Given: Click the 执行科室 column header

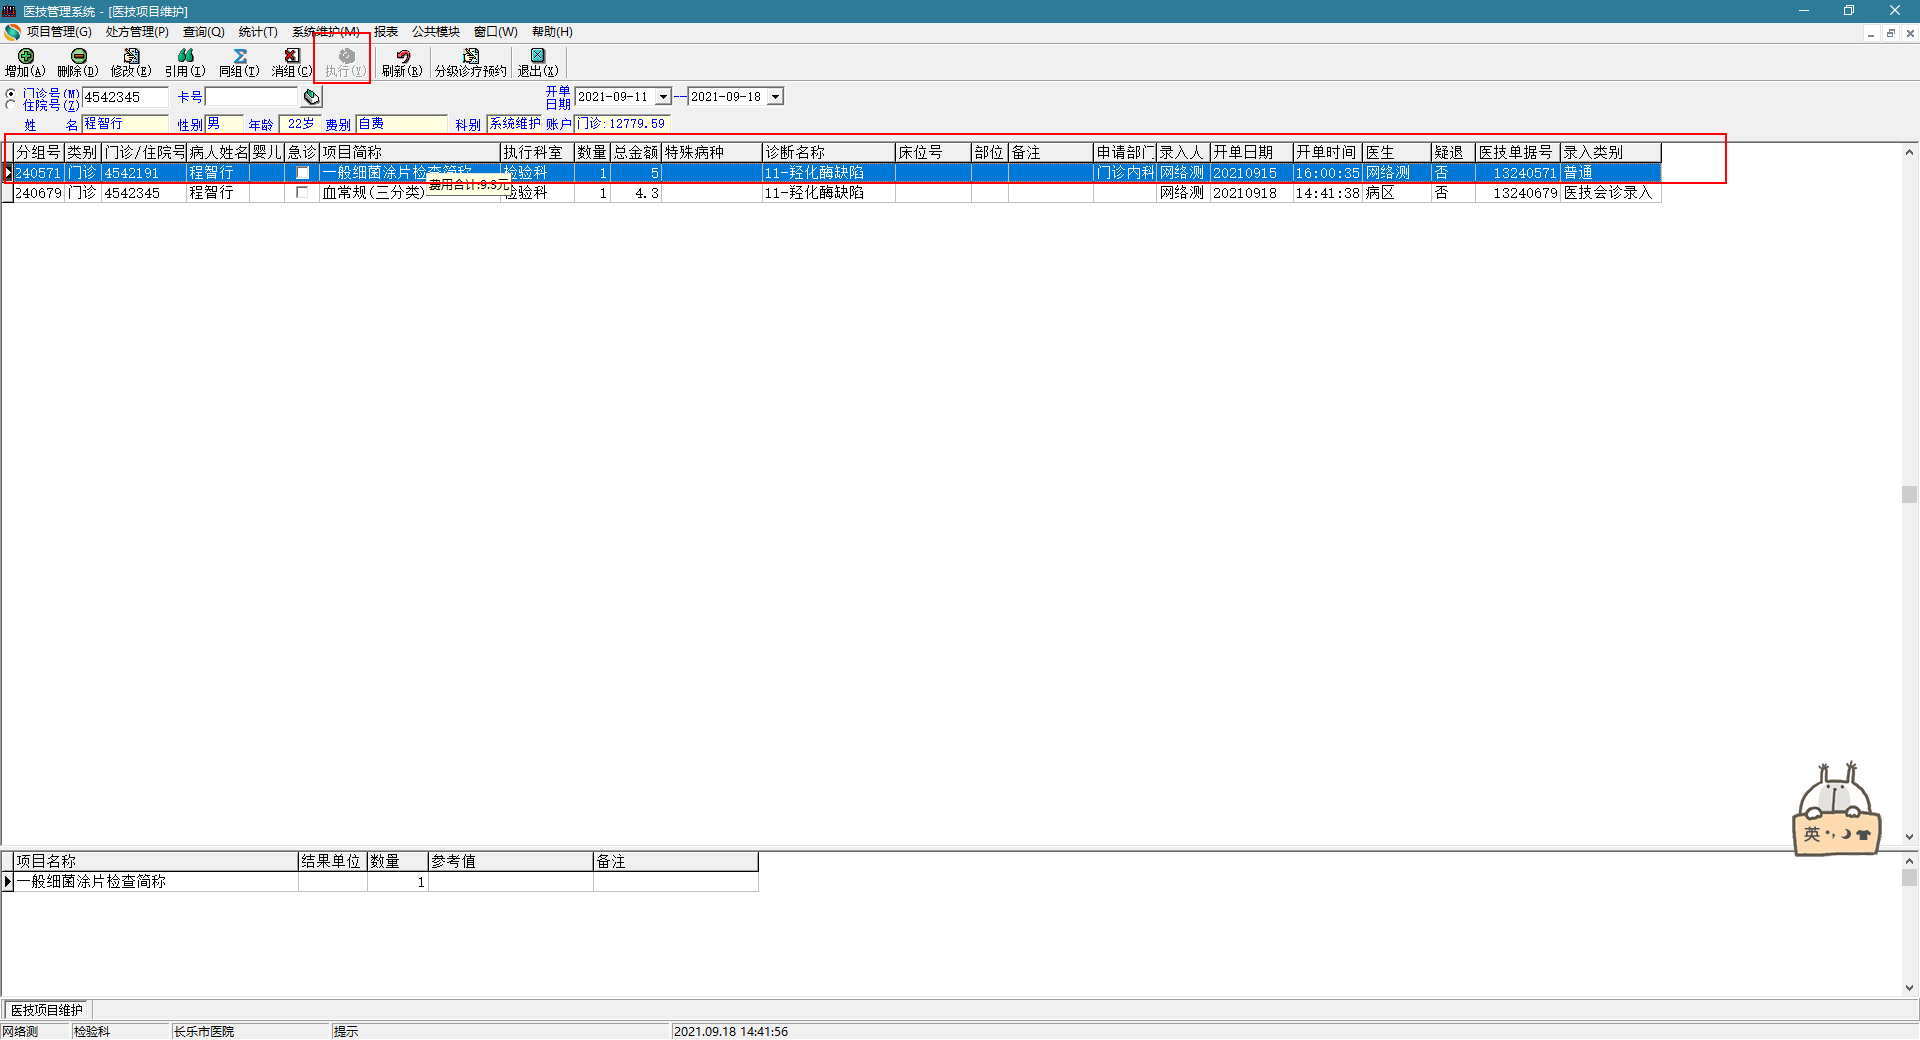Looking at the screenshot, I should (537, 152).
